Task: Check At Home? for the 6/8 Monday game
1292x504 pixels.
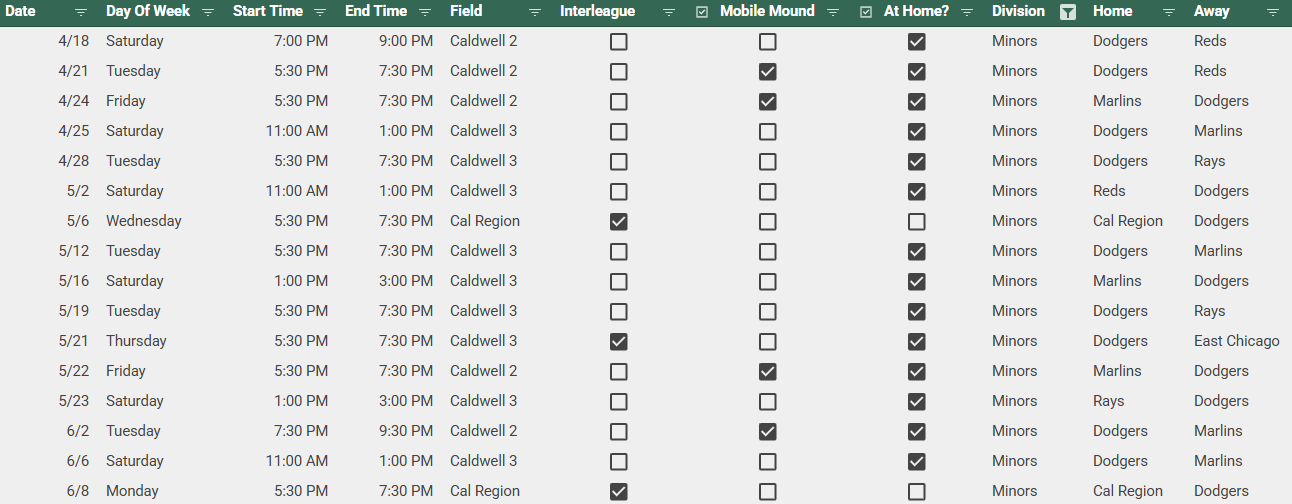Action: click(x=916, y=491)
